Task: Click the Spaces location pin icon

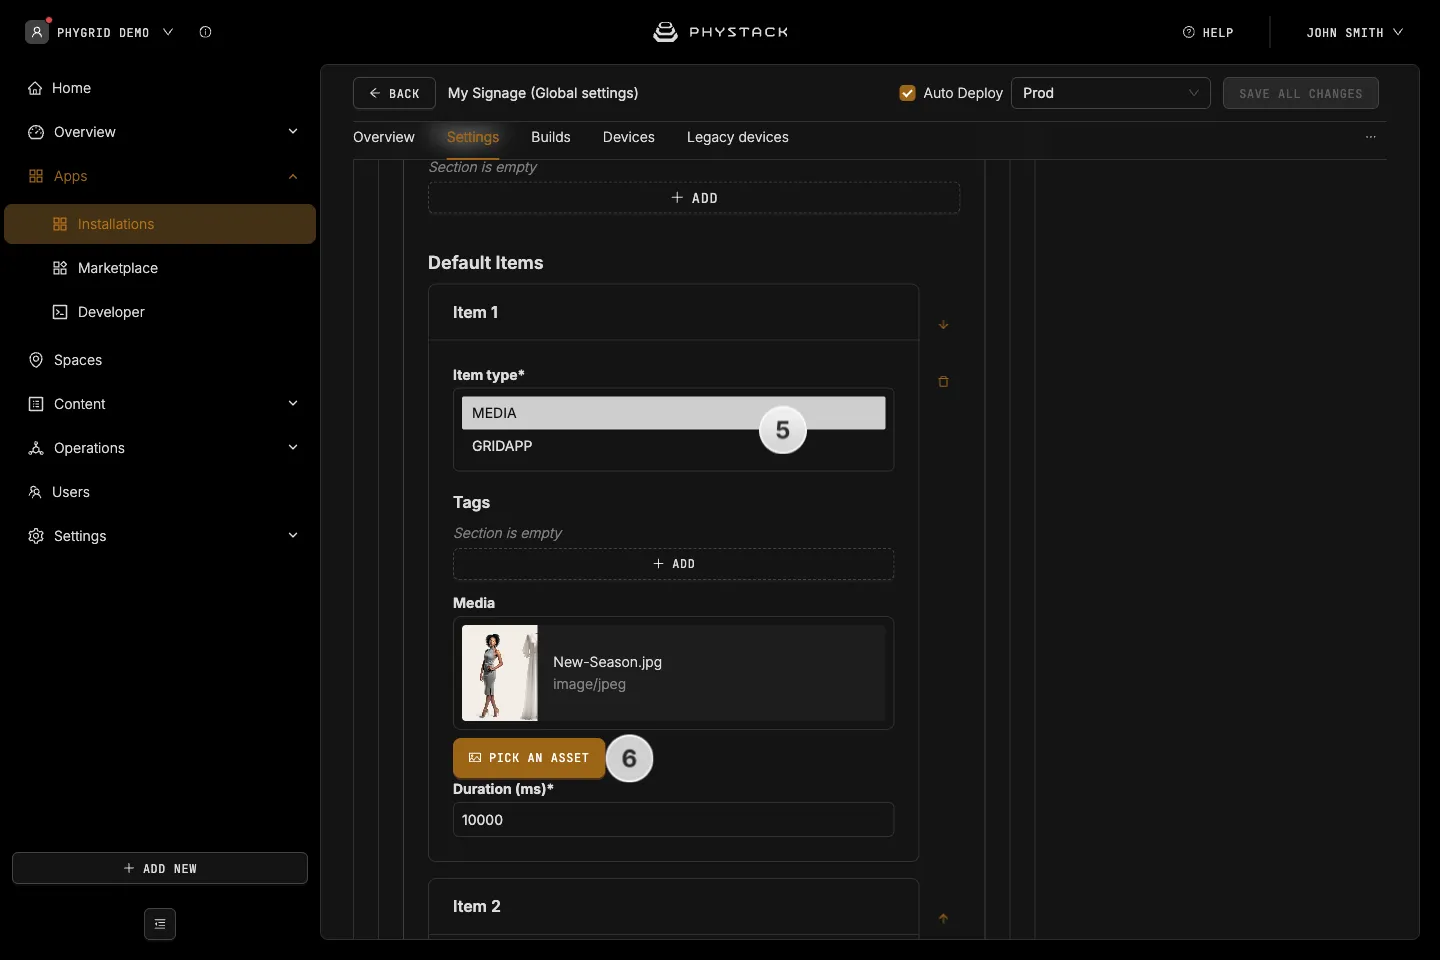Action: coord(36,360)
